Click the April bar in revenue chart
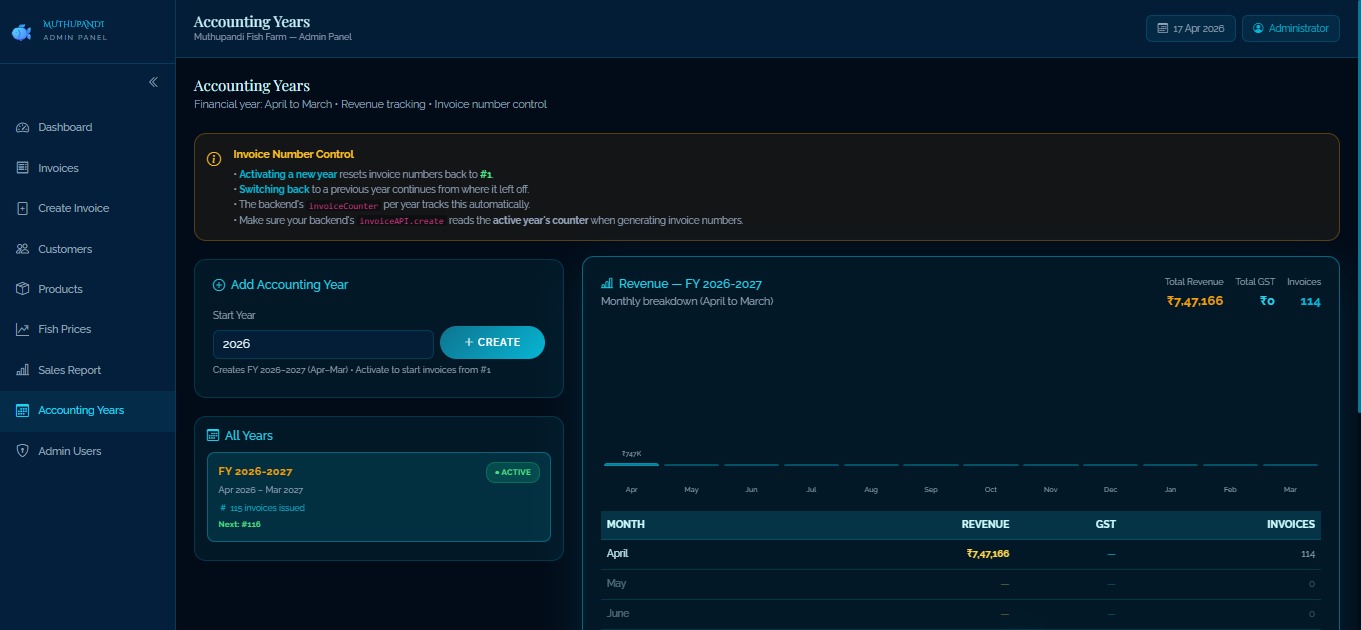The width and height of the screenshot is (1361, 630). click(631, 464)
